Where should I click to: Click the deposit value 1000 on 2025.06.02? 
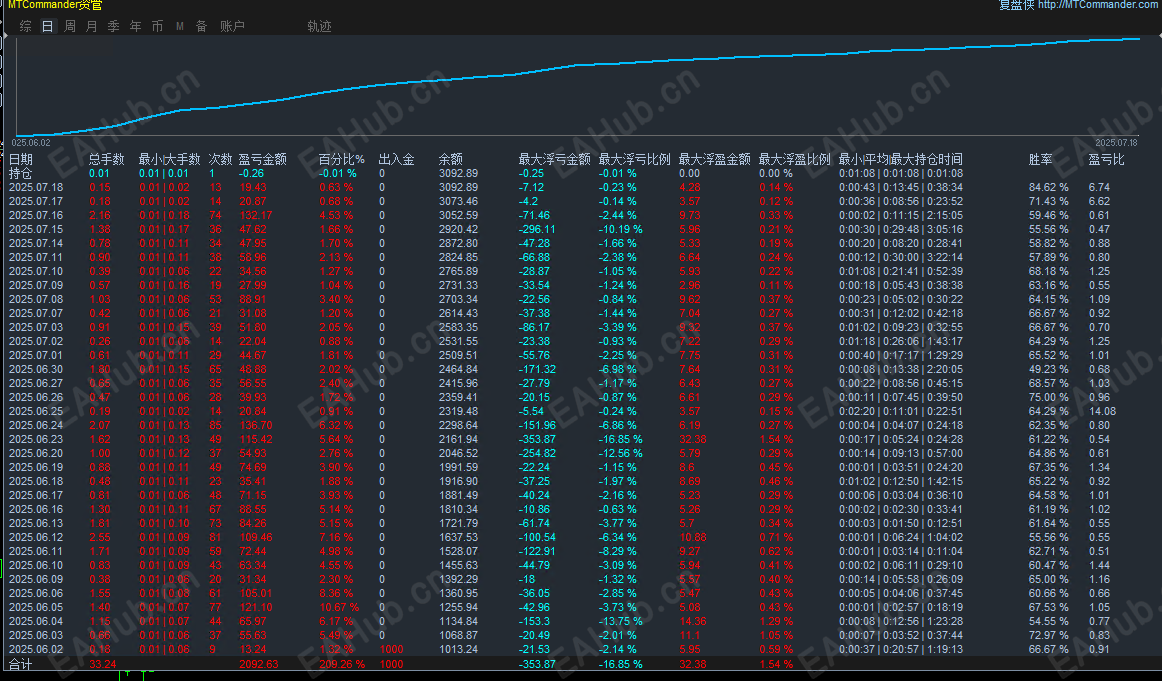(x=391, y=649)
